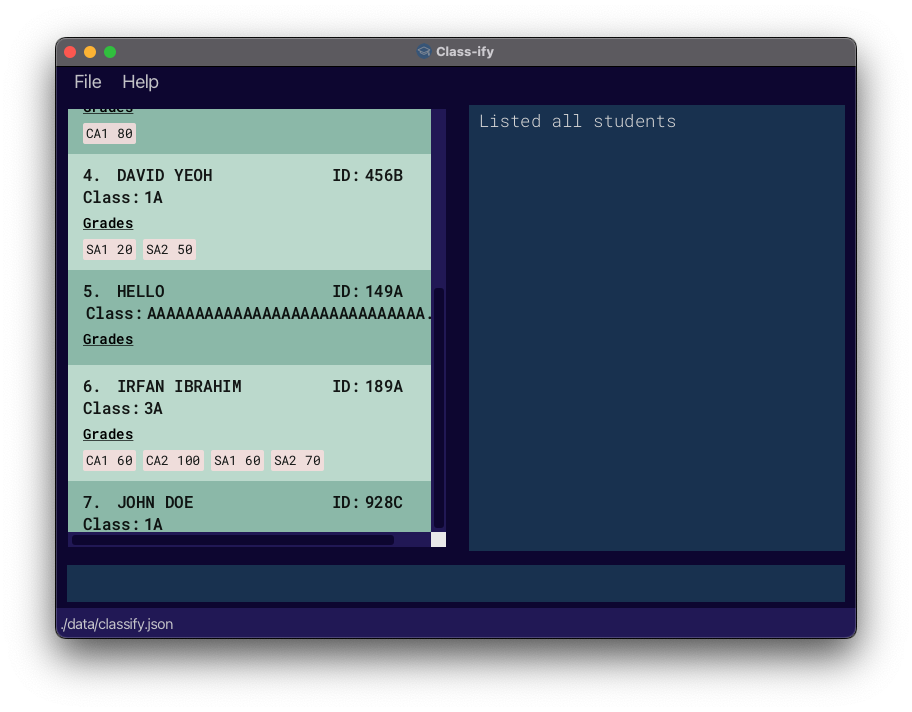Click the long Class: AAAA... text
The image size is (912, 712).
point(258,314)
